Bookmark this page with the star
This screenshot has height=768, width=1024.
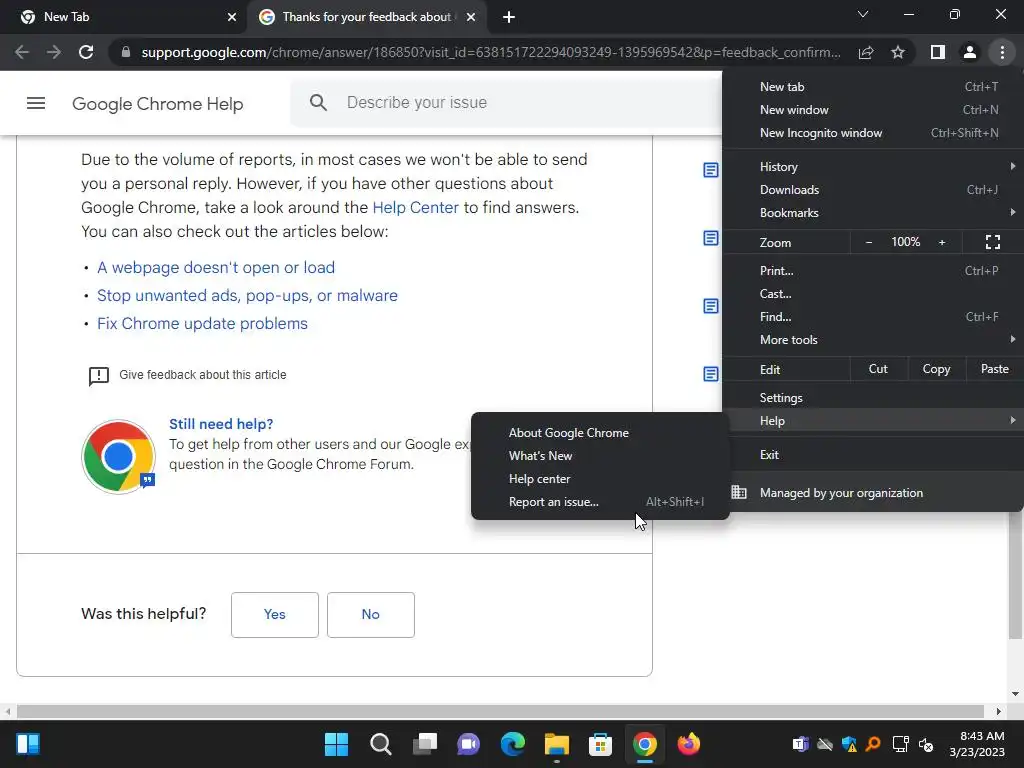point(898,52)
